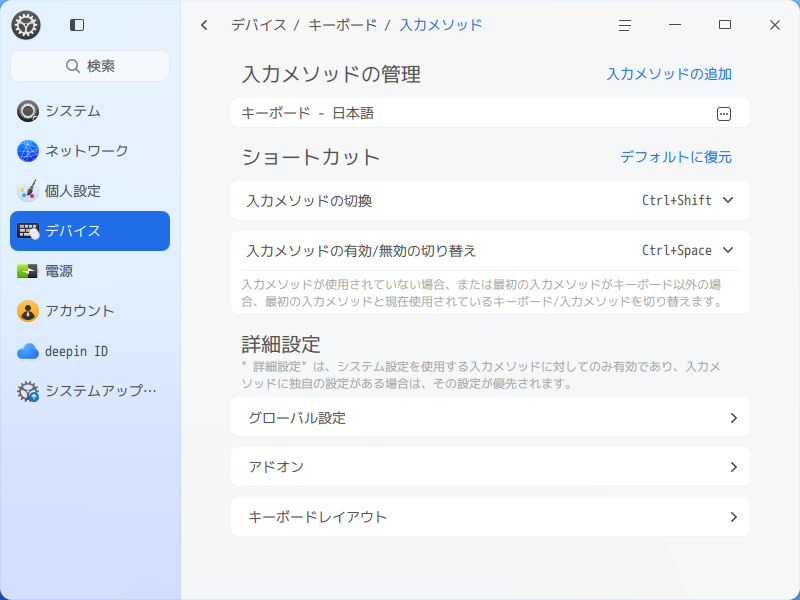Click the ネットワーク globe icon
This screenshot has height=600, width=800.
(28, 151)
